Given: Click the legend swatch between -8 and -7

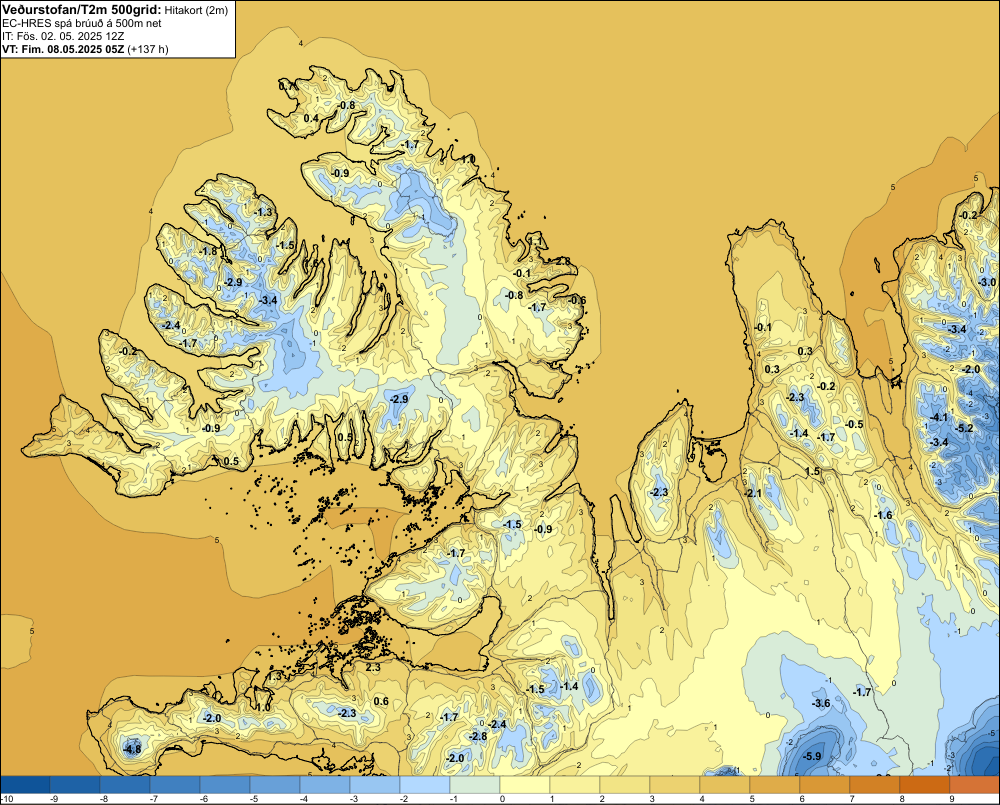Looking at the screenshot, I should coord(125,784).
